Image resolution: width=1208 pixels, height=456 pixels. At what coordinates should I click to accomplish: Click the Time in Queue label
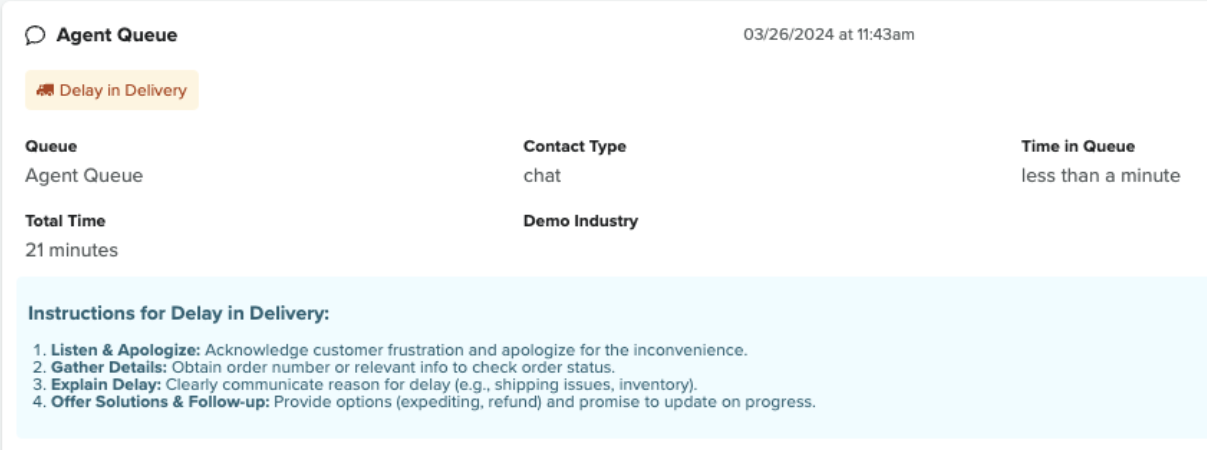coord(1077,146)
